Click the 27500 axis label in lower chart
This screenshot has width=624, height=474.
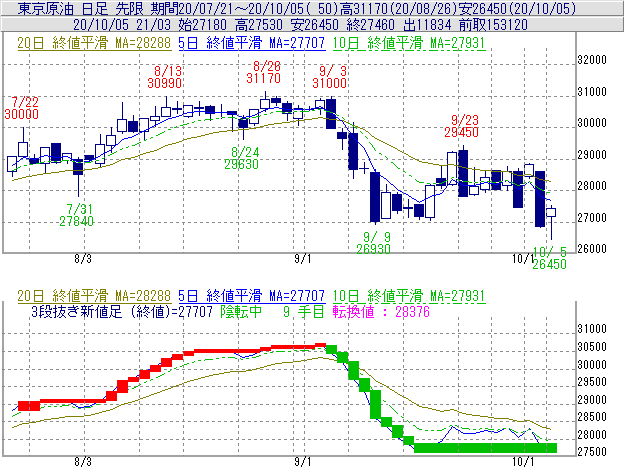(x=592, y=452)
